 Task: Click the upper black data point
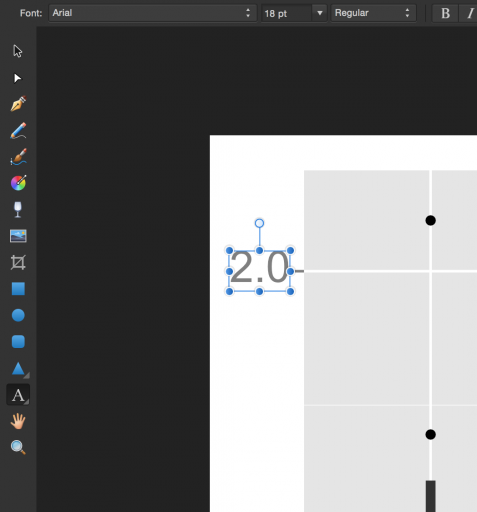click(430, 220)
